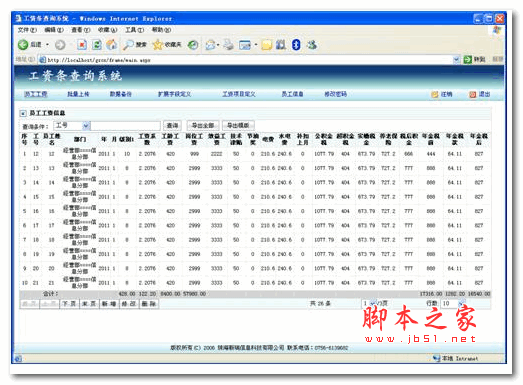523x385 pixels.
Task: Stop page loading with the red X icon
Action: click(x=82, y=45)
